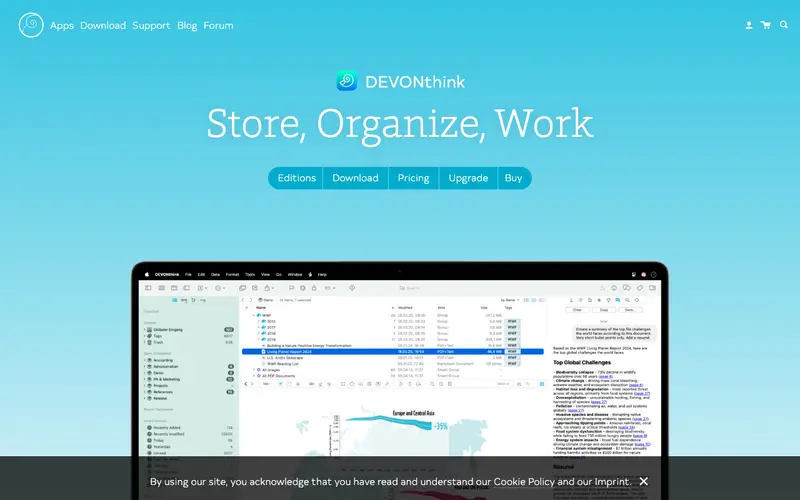Image resolution: width=800 pixels, height=500 pixels.
Task: Click the Buy pill button
Action: click(514, 178)
